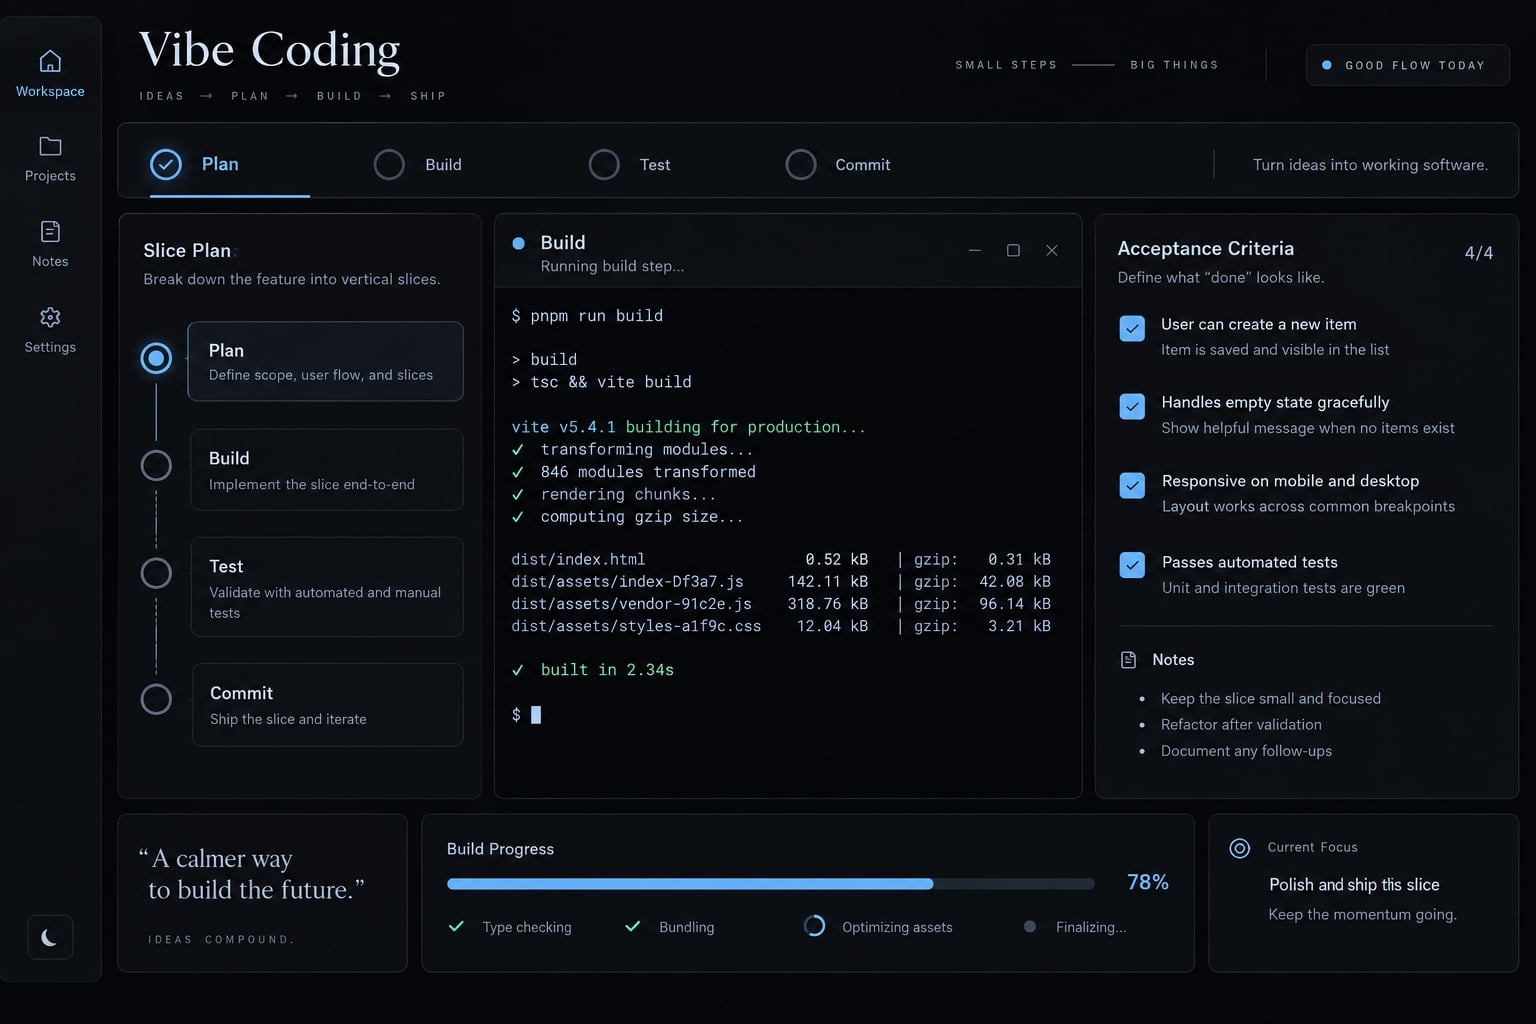Close the Build terminal panel
This screenshot has width=1536, height=1024.
click(1052, 250)
